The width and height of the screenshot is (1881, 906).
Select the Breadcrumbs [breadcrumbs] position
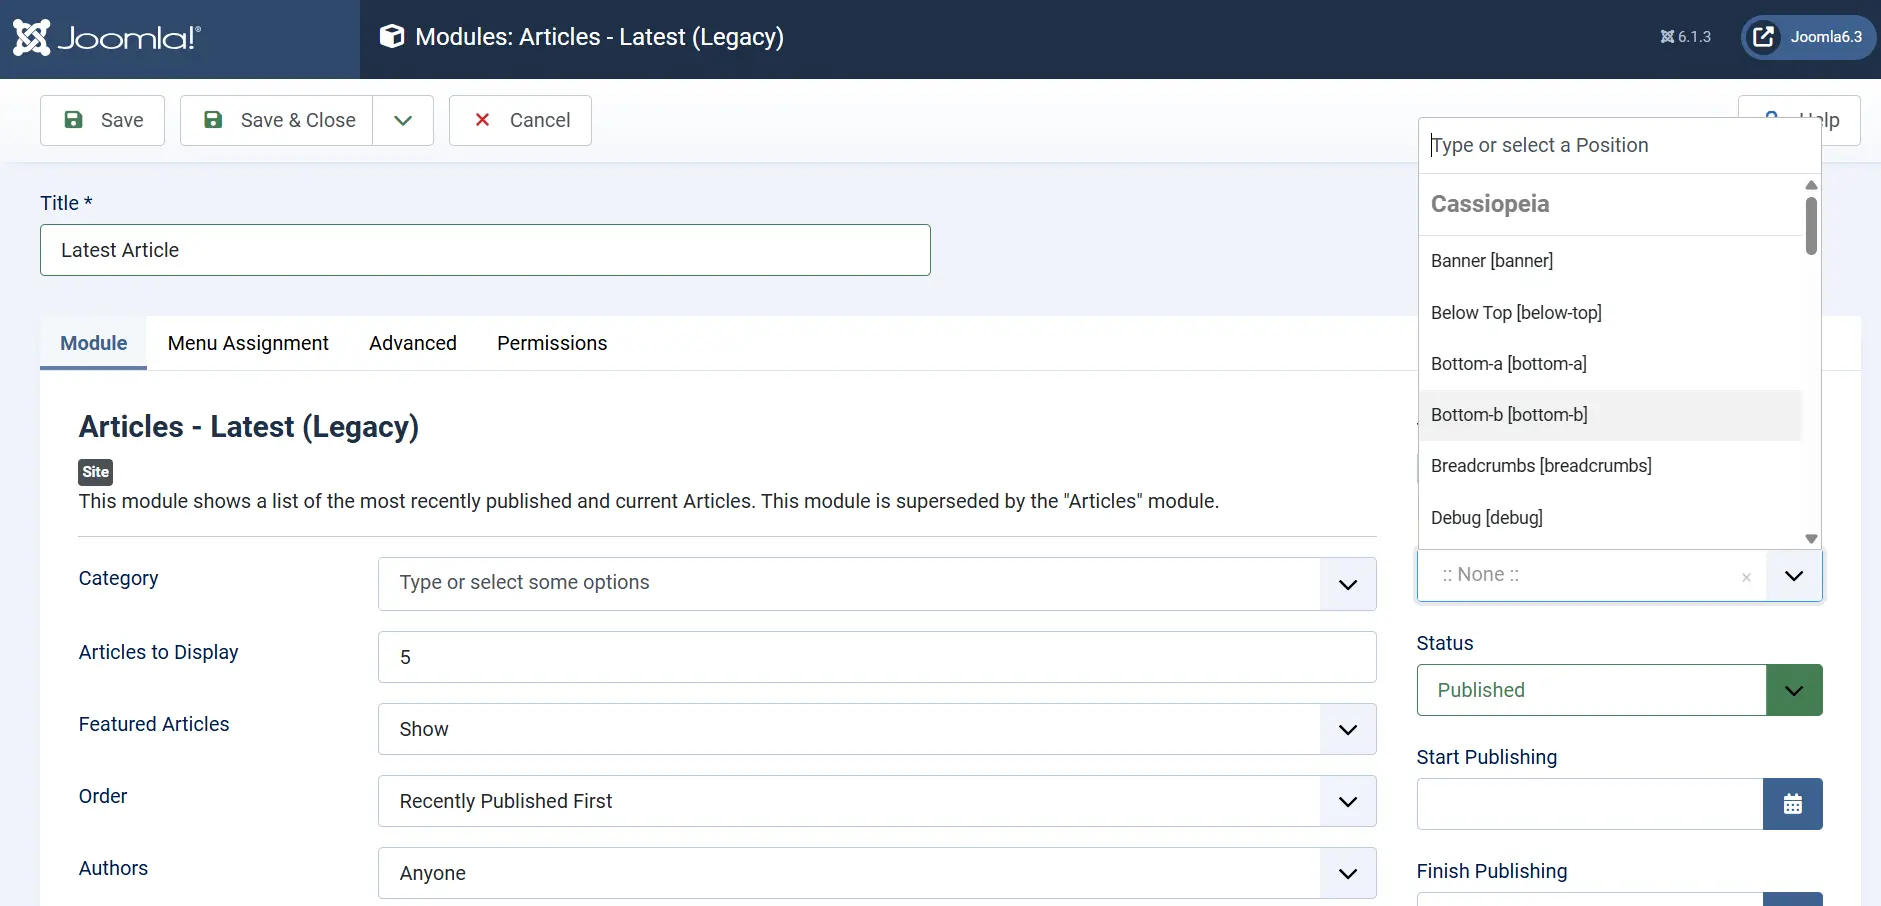click(x=1610, y=466)
